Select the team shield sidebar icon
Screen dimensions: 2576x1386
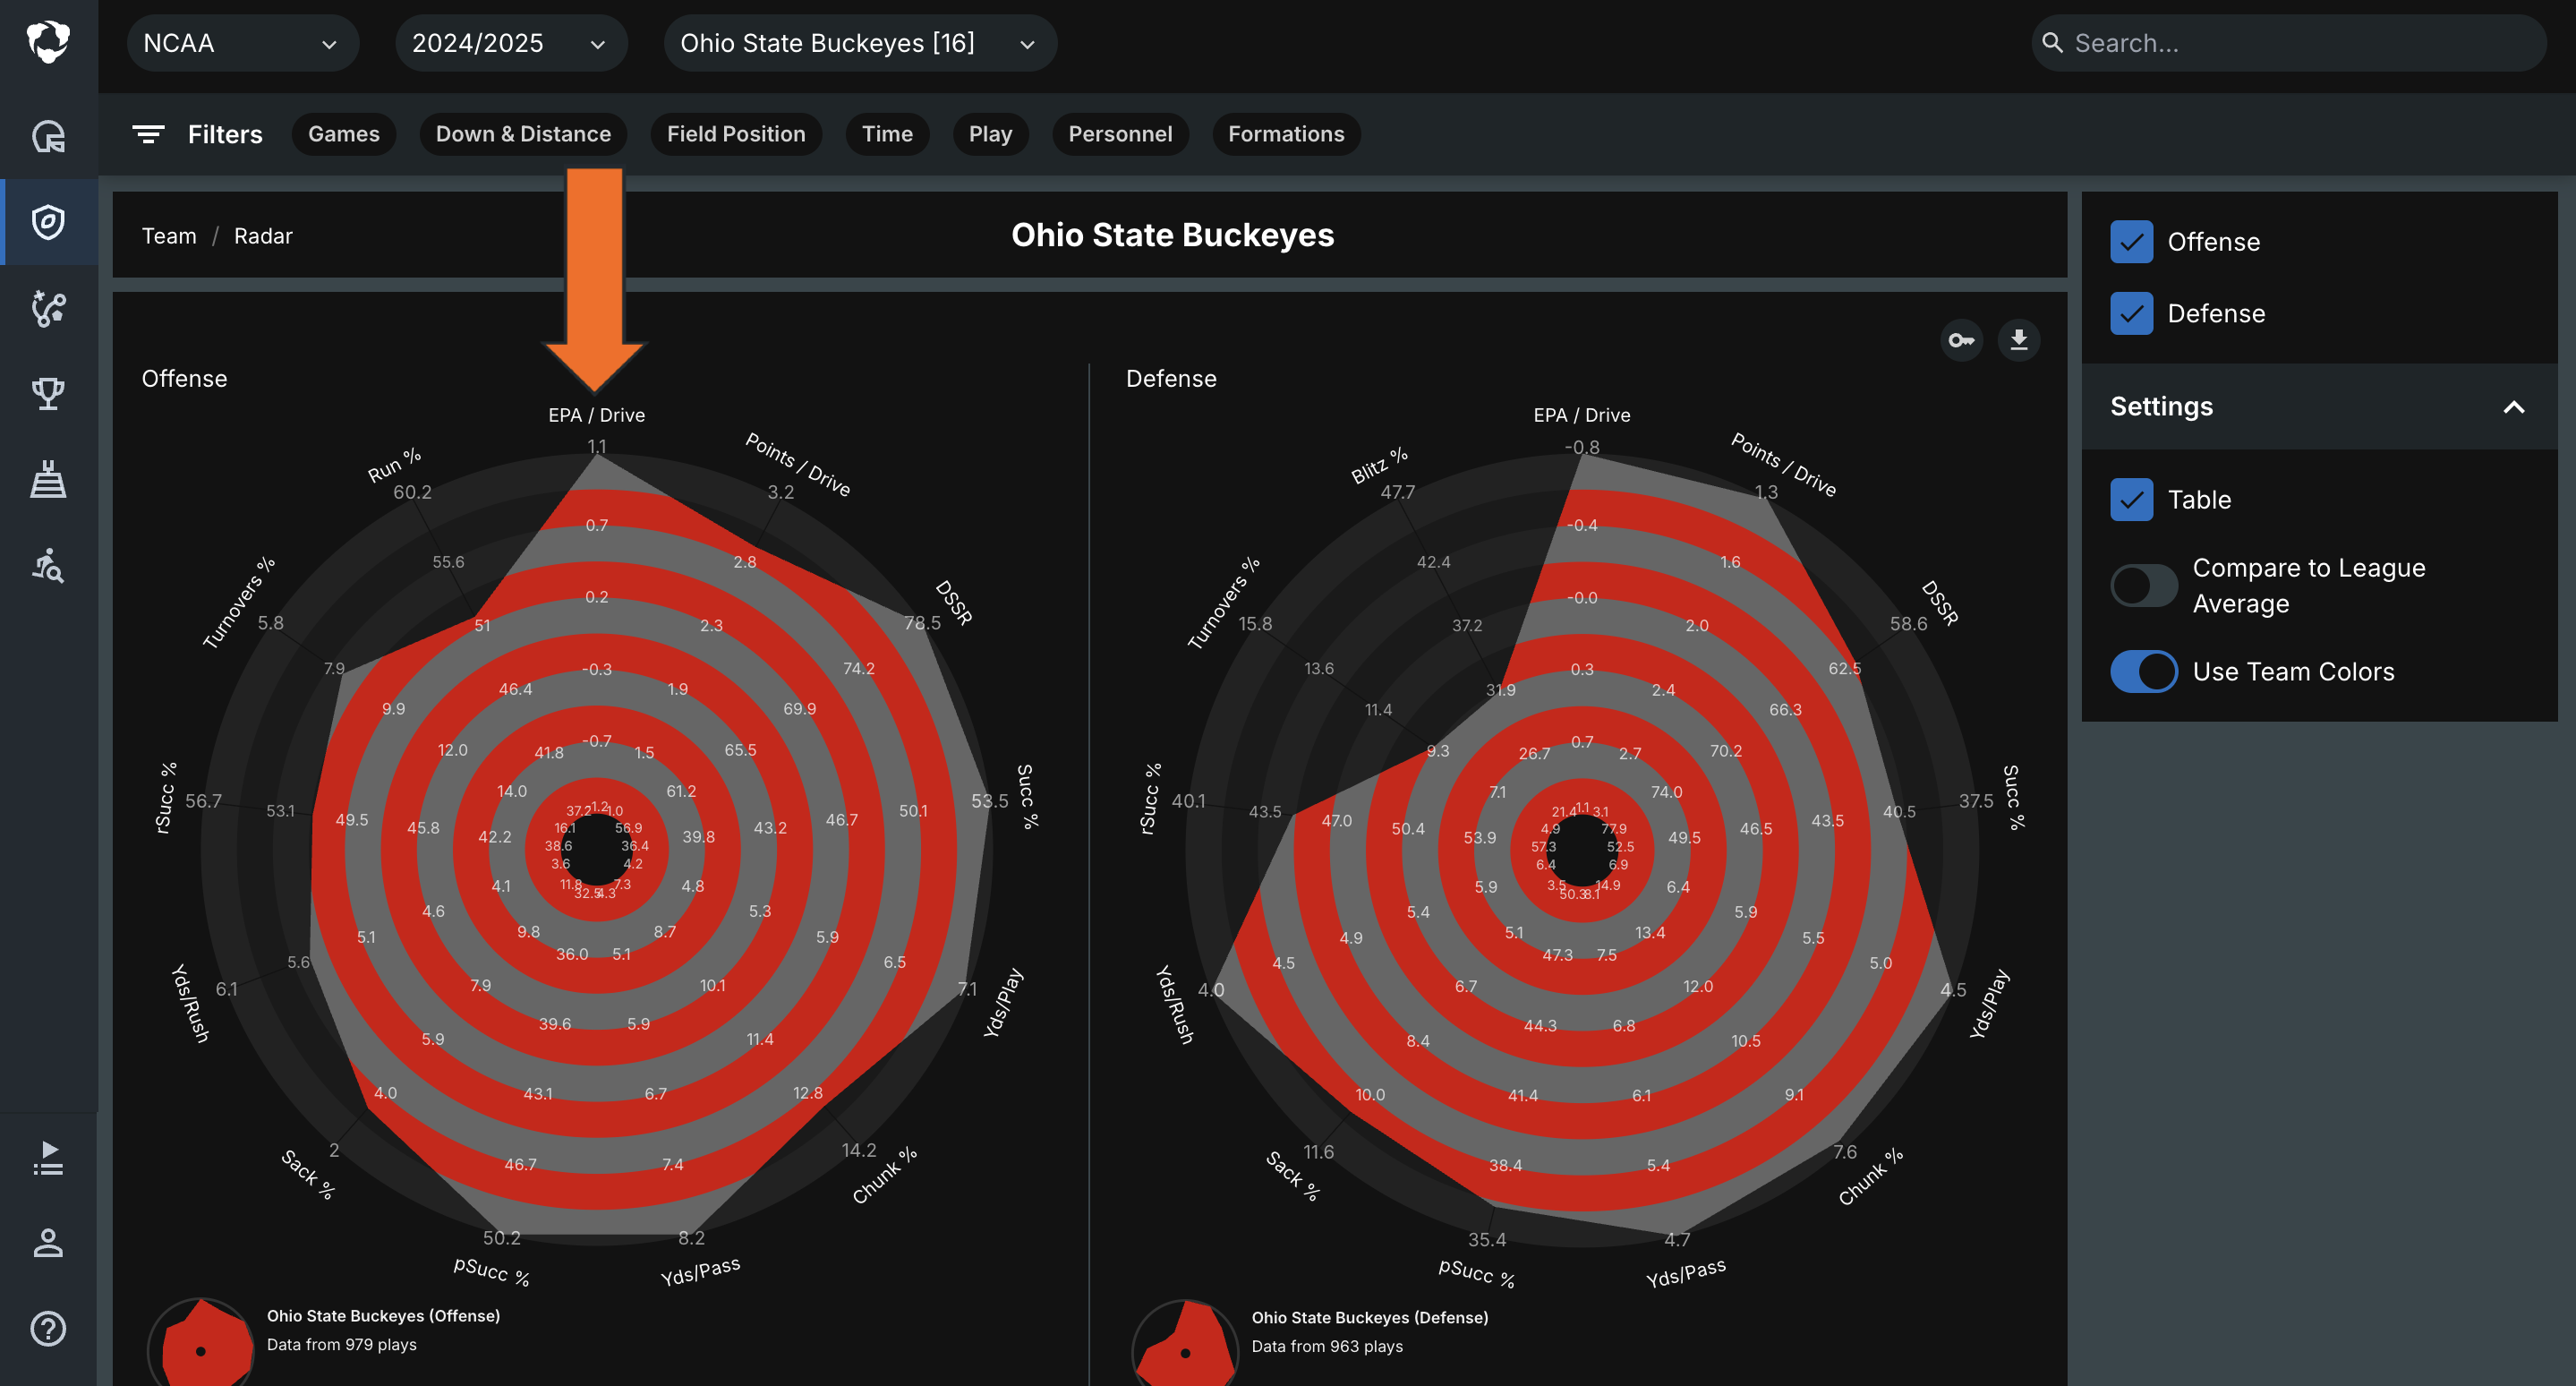point(48,222)
